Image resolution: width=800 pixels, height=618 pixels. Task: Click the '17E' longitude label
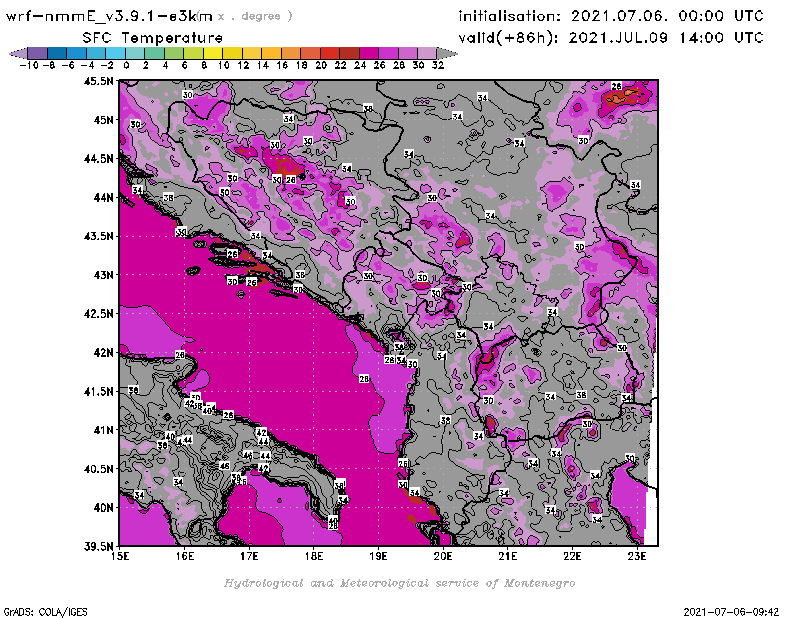tap(249, 556)
